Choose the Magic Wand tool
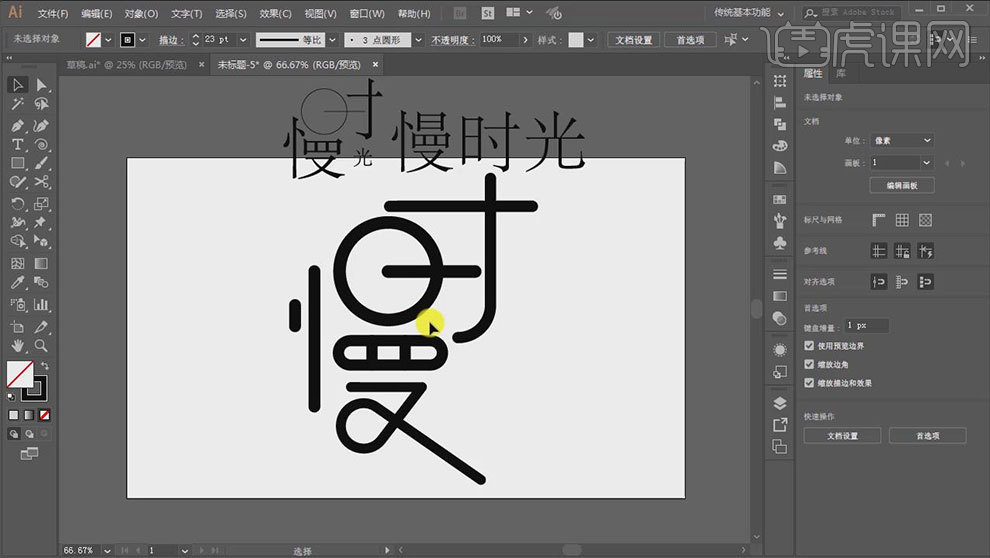Viewport: 990px width, 558px height. coord(17,104)
